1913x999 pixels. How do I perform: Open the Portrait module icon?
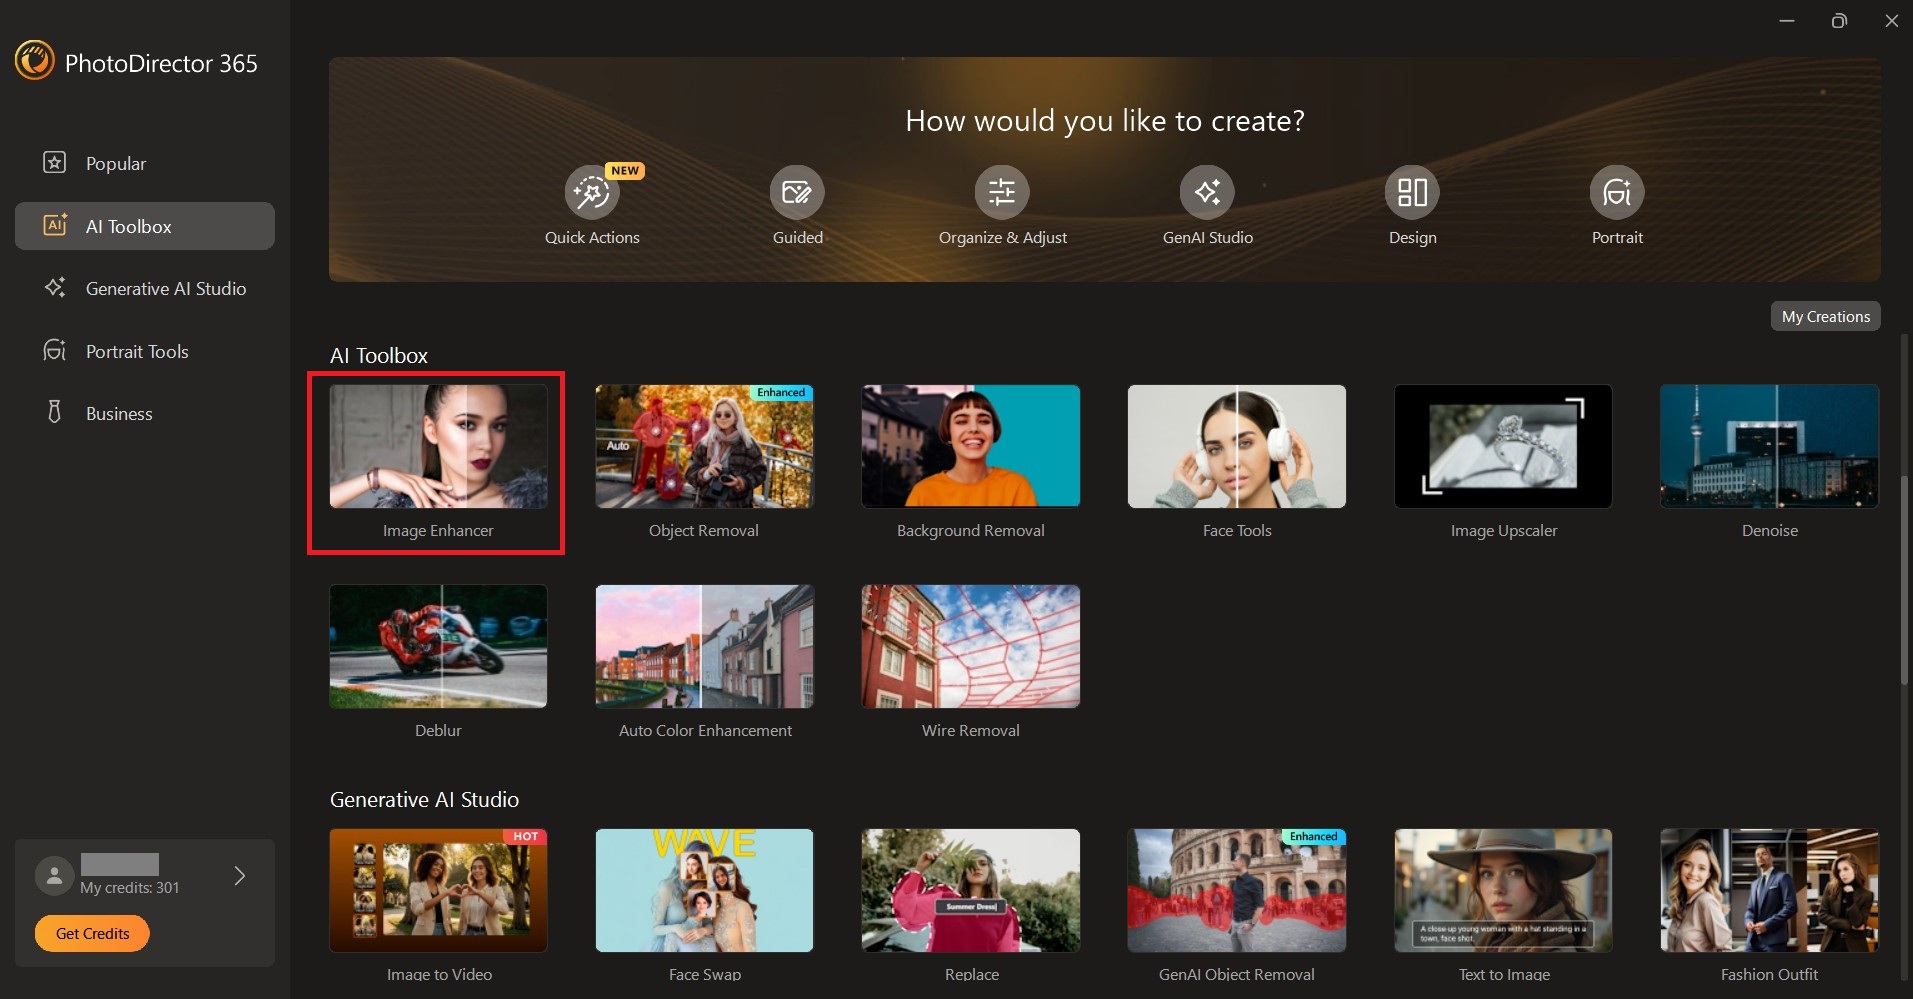point(1617,192)
